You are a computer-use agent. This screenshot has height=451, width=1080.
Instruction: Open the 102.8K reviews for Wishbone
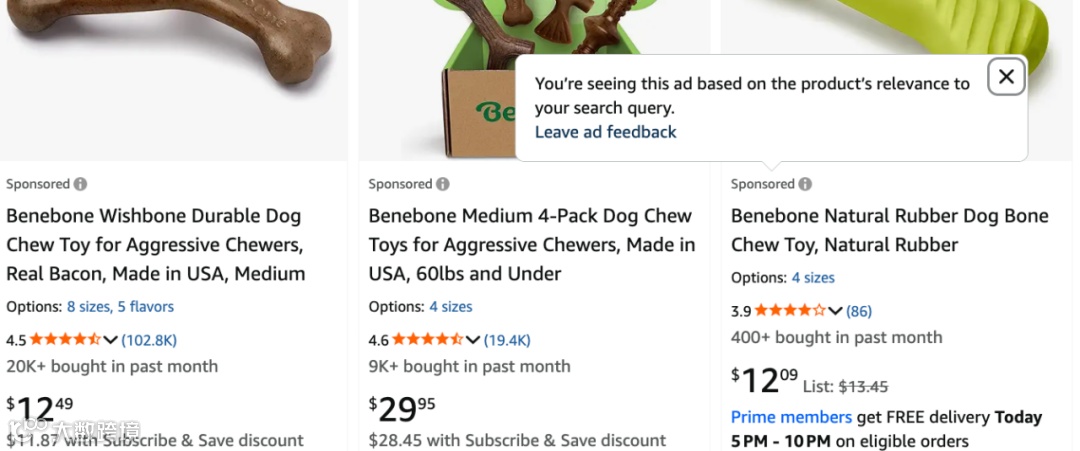(x=149, y=340)
